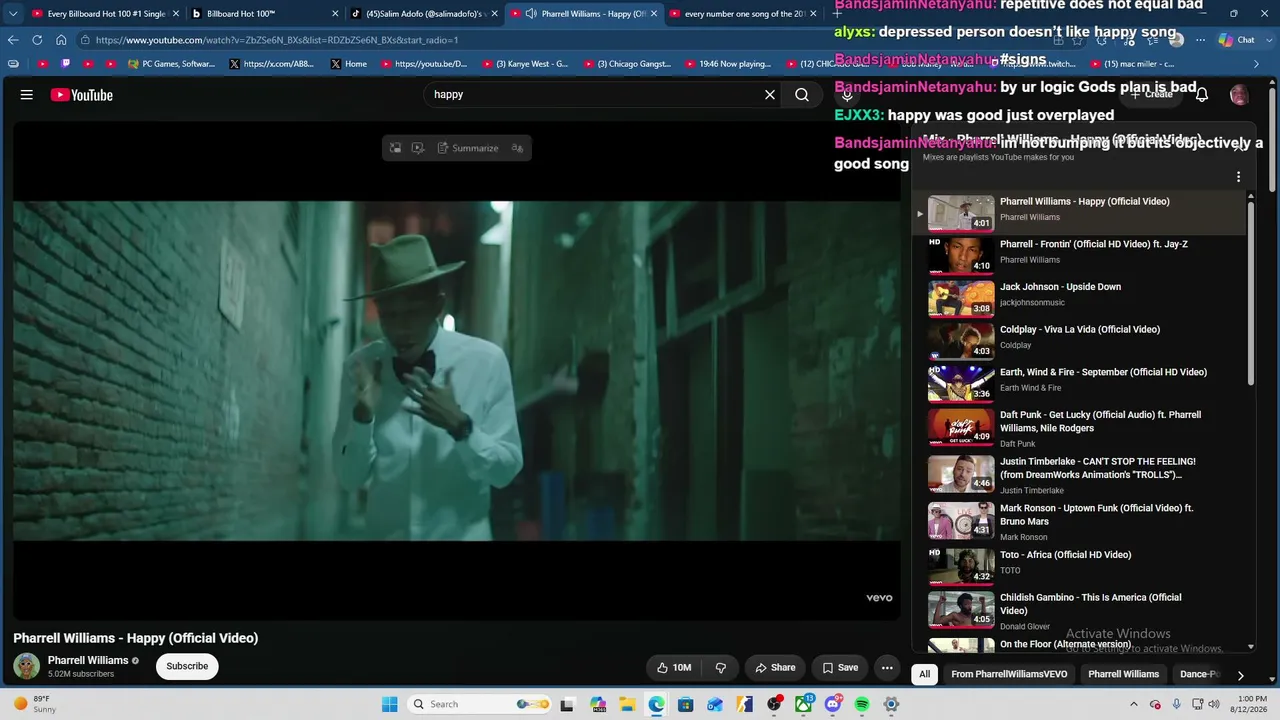
Task: Open the YouTube account avatar menu
Action: [x=1239, y=95]
